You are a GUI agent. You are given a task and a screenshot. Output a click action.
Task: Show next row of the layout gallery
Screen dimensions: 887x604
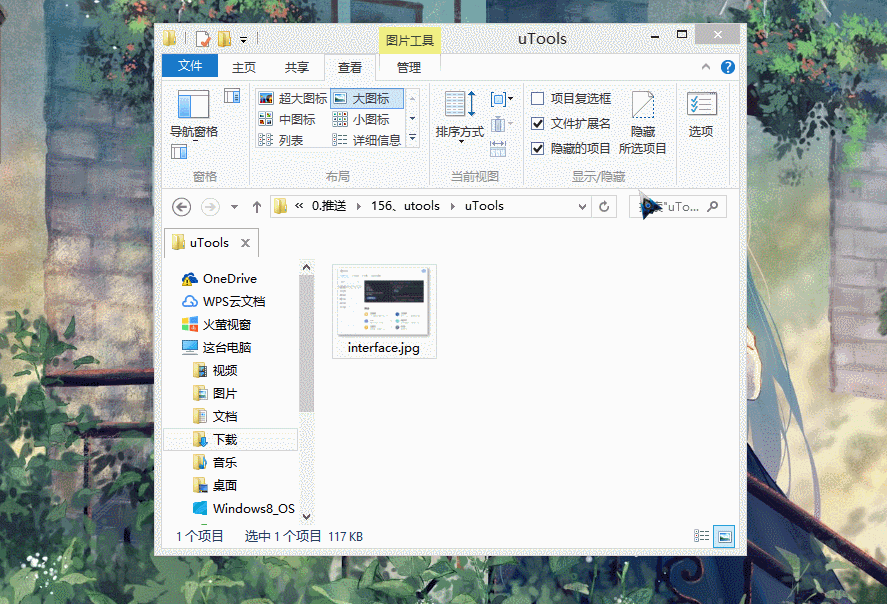[413, 118]
